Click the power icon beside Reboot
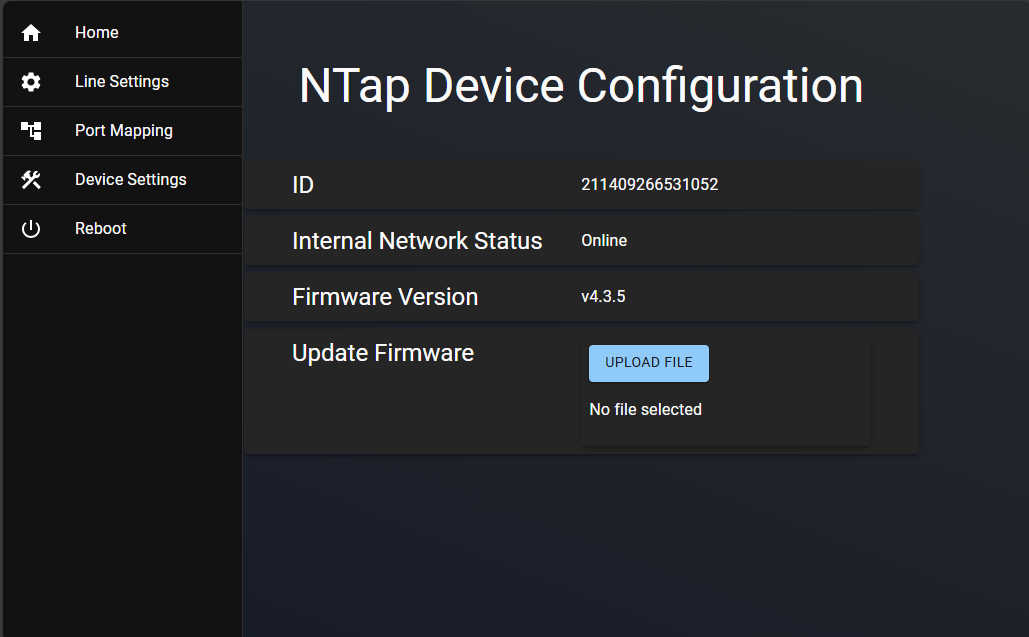 tap(31, 229)
